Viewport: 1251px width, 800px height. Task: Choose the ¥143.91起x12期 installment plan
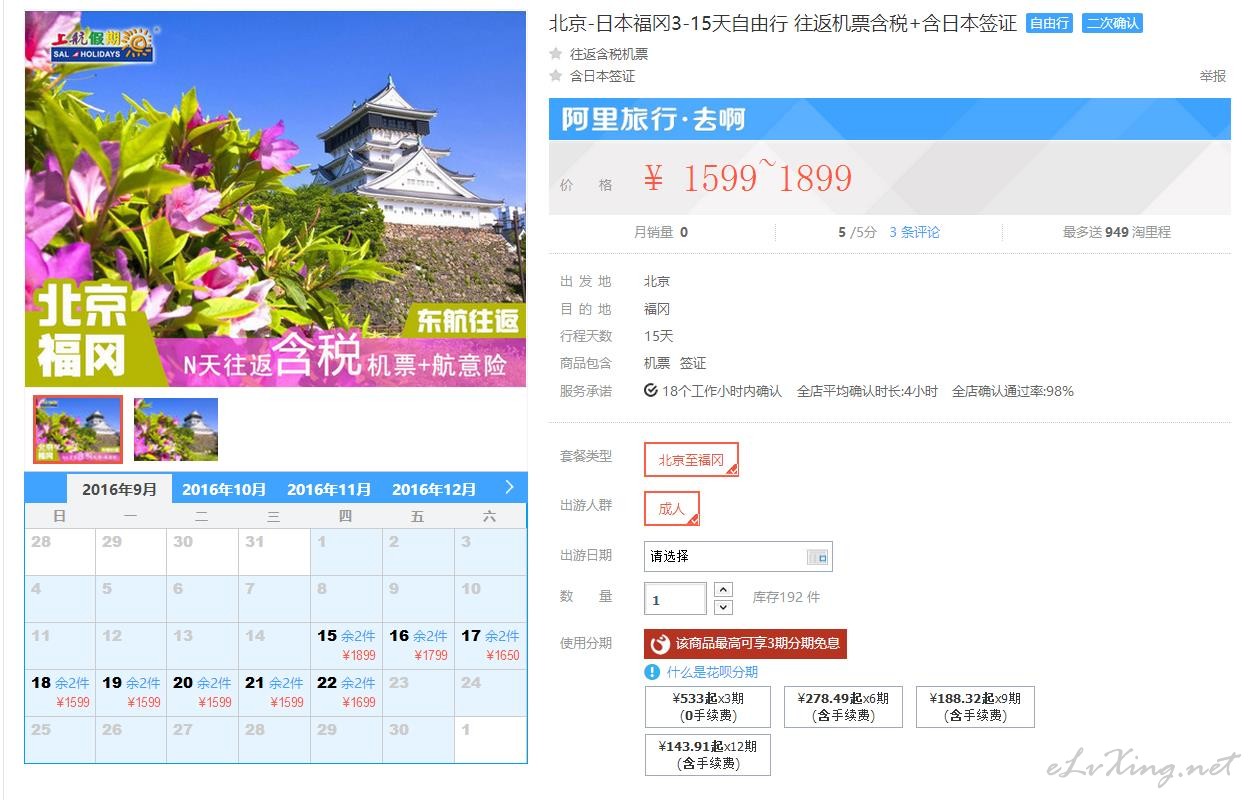pyautogui.click(x=708, y=755)
